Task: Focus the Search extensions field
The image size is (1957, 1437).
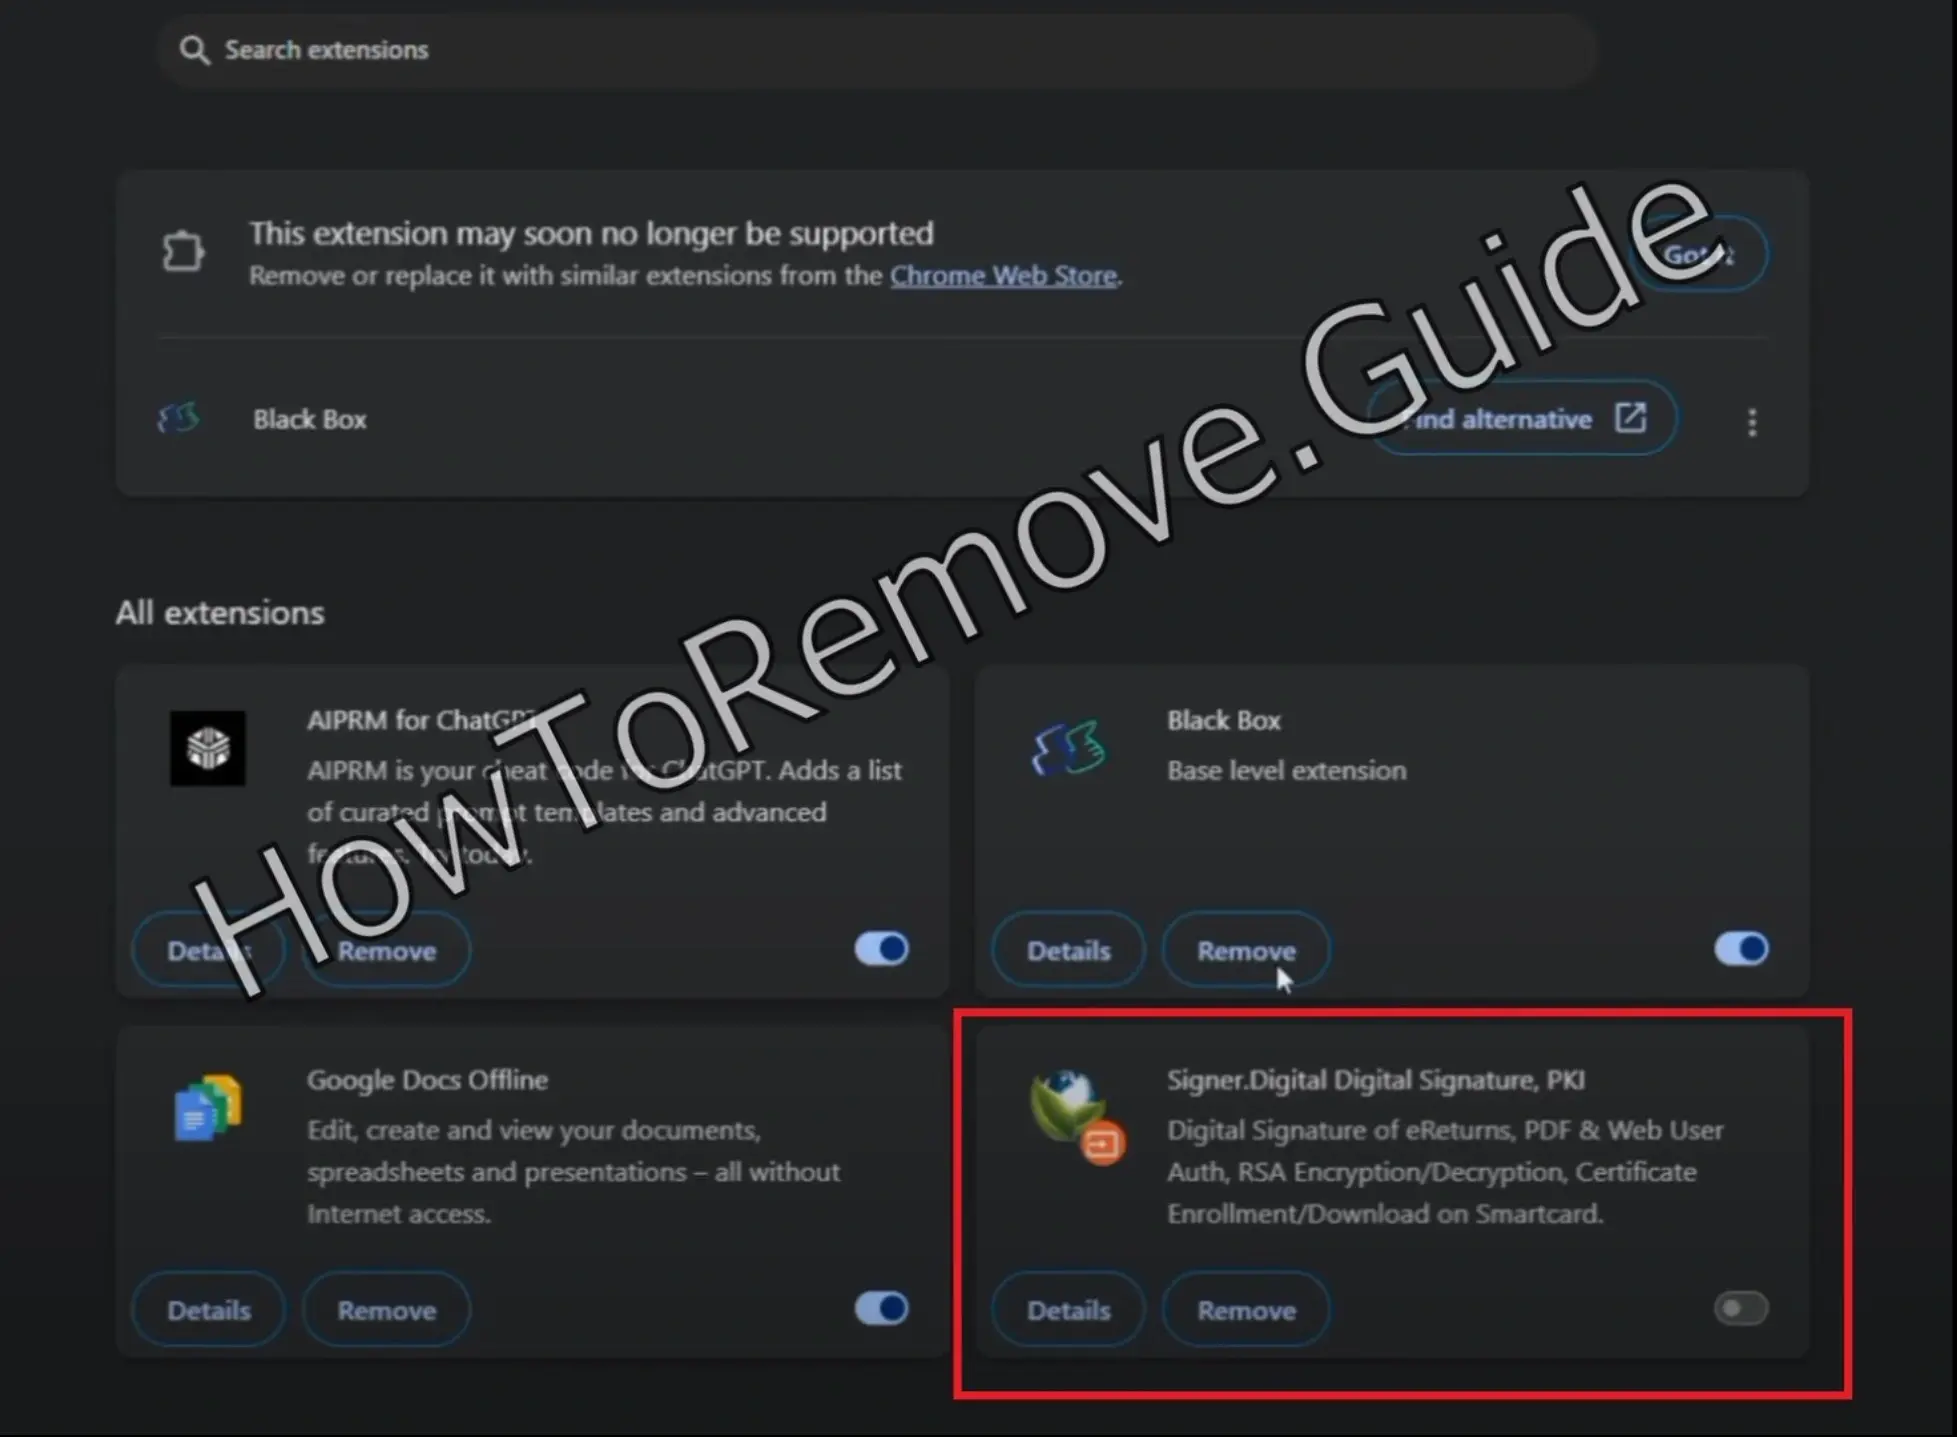Action: coord(876,50)
